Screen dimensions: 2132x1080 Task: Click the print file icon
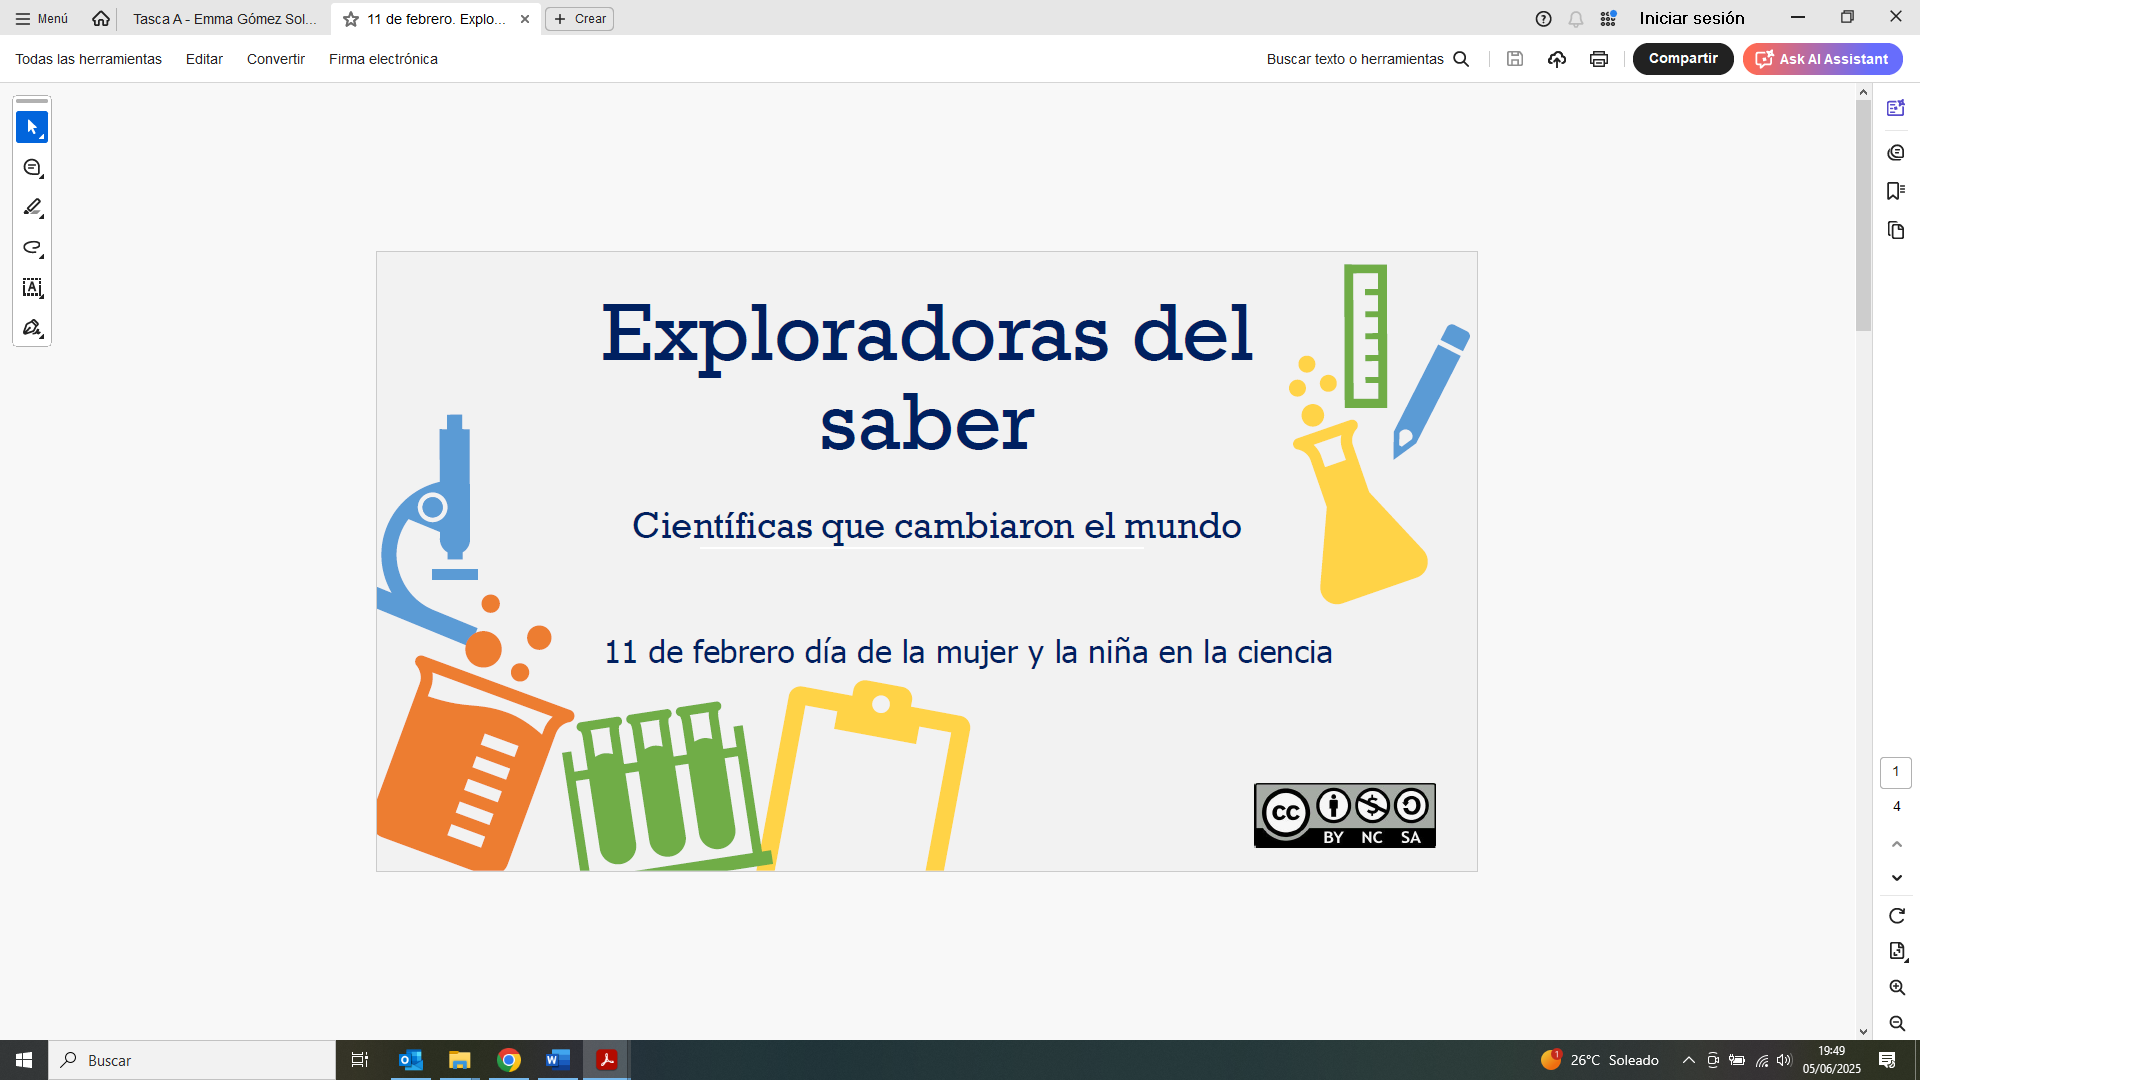[x=1598, y=59]
